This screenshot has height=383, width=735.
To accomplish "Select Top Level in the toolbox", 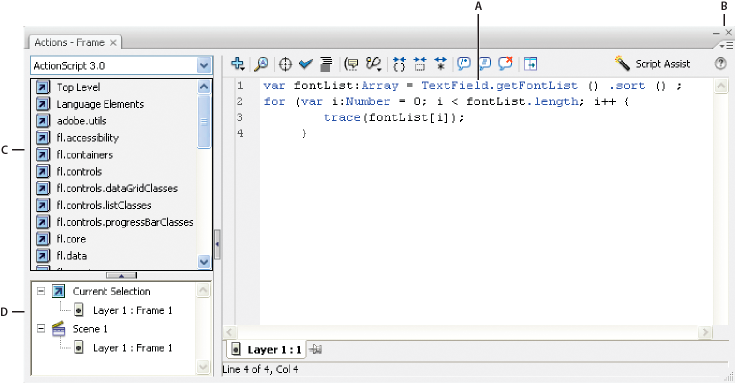I will (78, 87).
